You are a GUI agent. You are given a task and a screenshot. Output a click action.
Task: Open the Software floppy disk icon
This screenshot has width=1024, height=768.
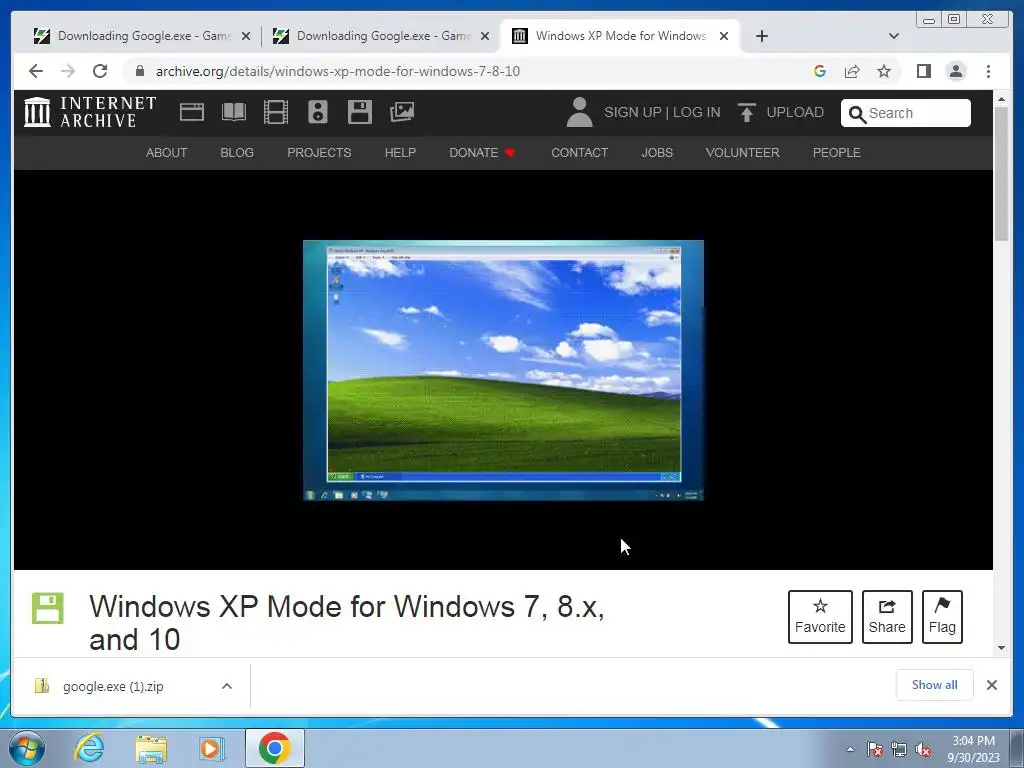tap(359, 112)
